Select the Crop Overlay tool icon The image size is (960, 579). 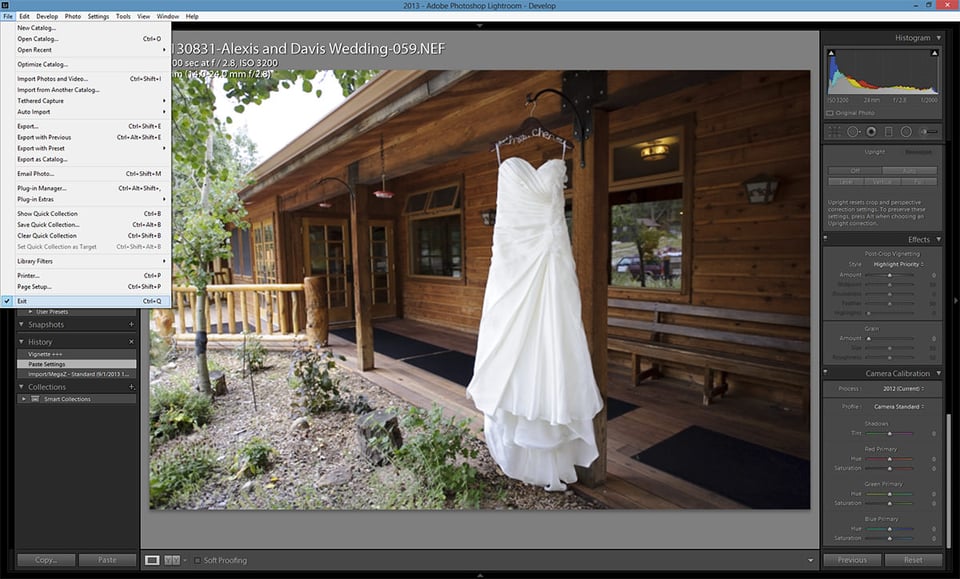[x=834, y=132]
